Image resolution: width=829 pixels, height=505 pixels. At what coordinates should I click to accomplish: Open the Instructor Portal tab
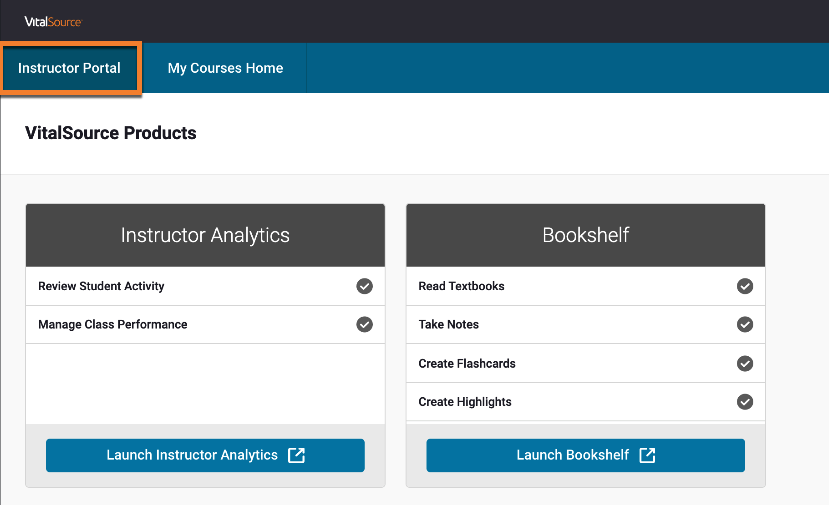pos(70,68)
